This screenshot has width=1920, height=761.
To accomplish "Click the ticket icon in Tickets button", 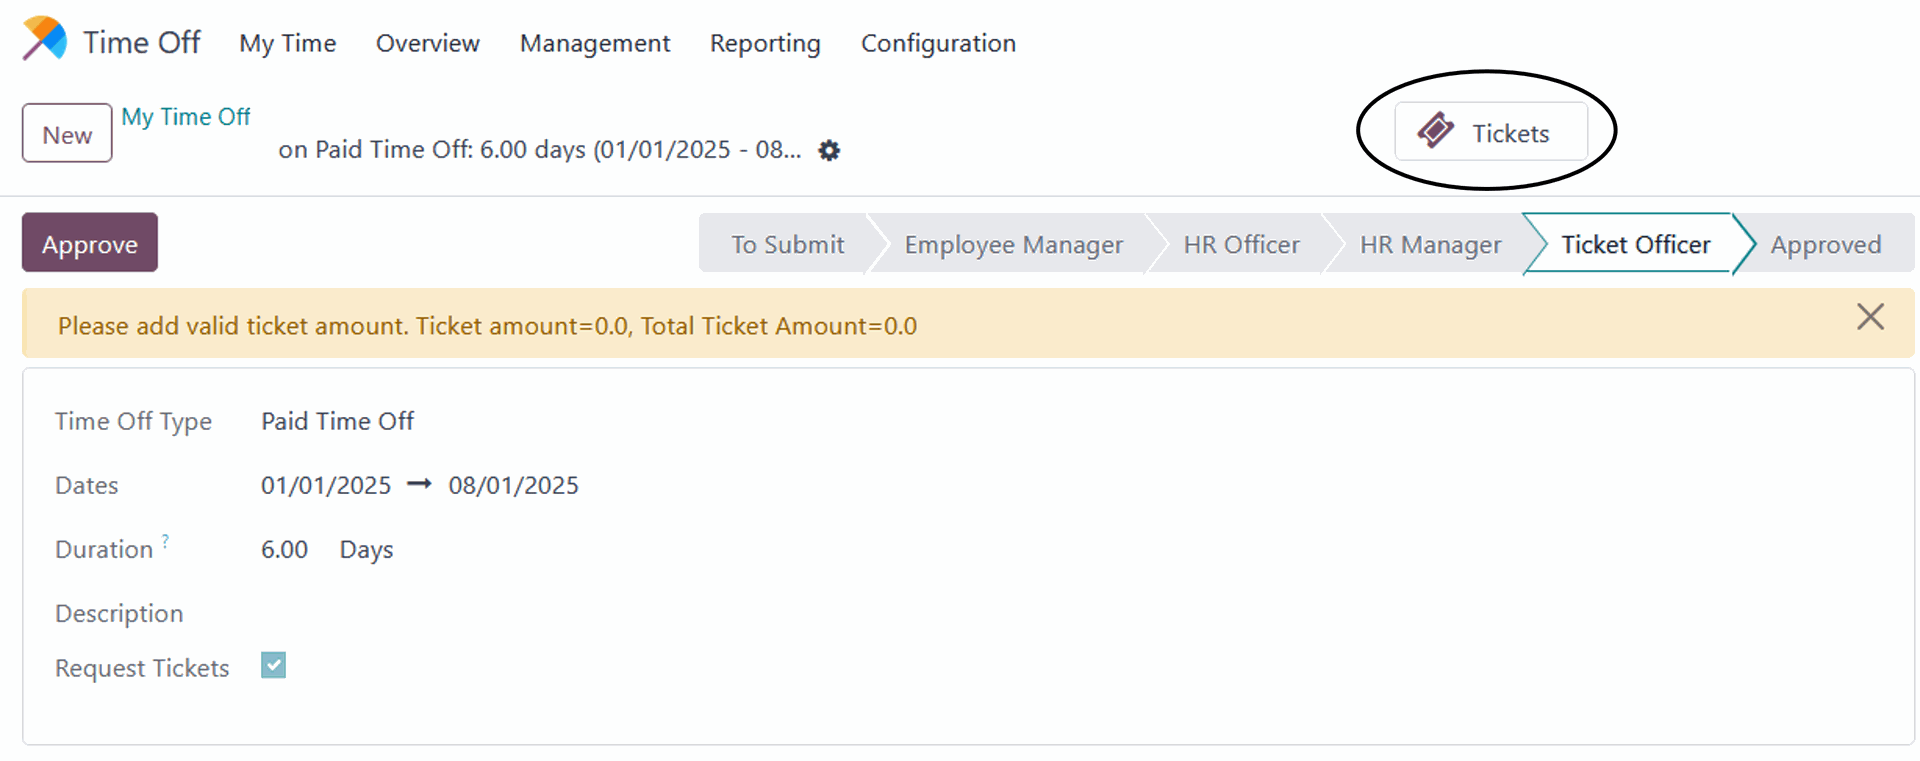I will coord(1435,131).
